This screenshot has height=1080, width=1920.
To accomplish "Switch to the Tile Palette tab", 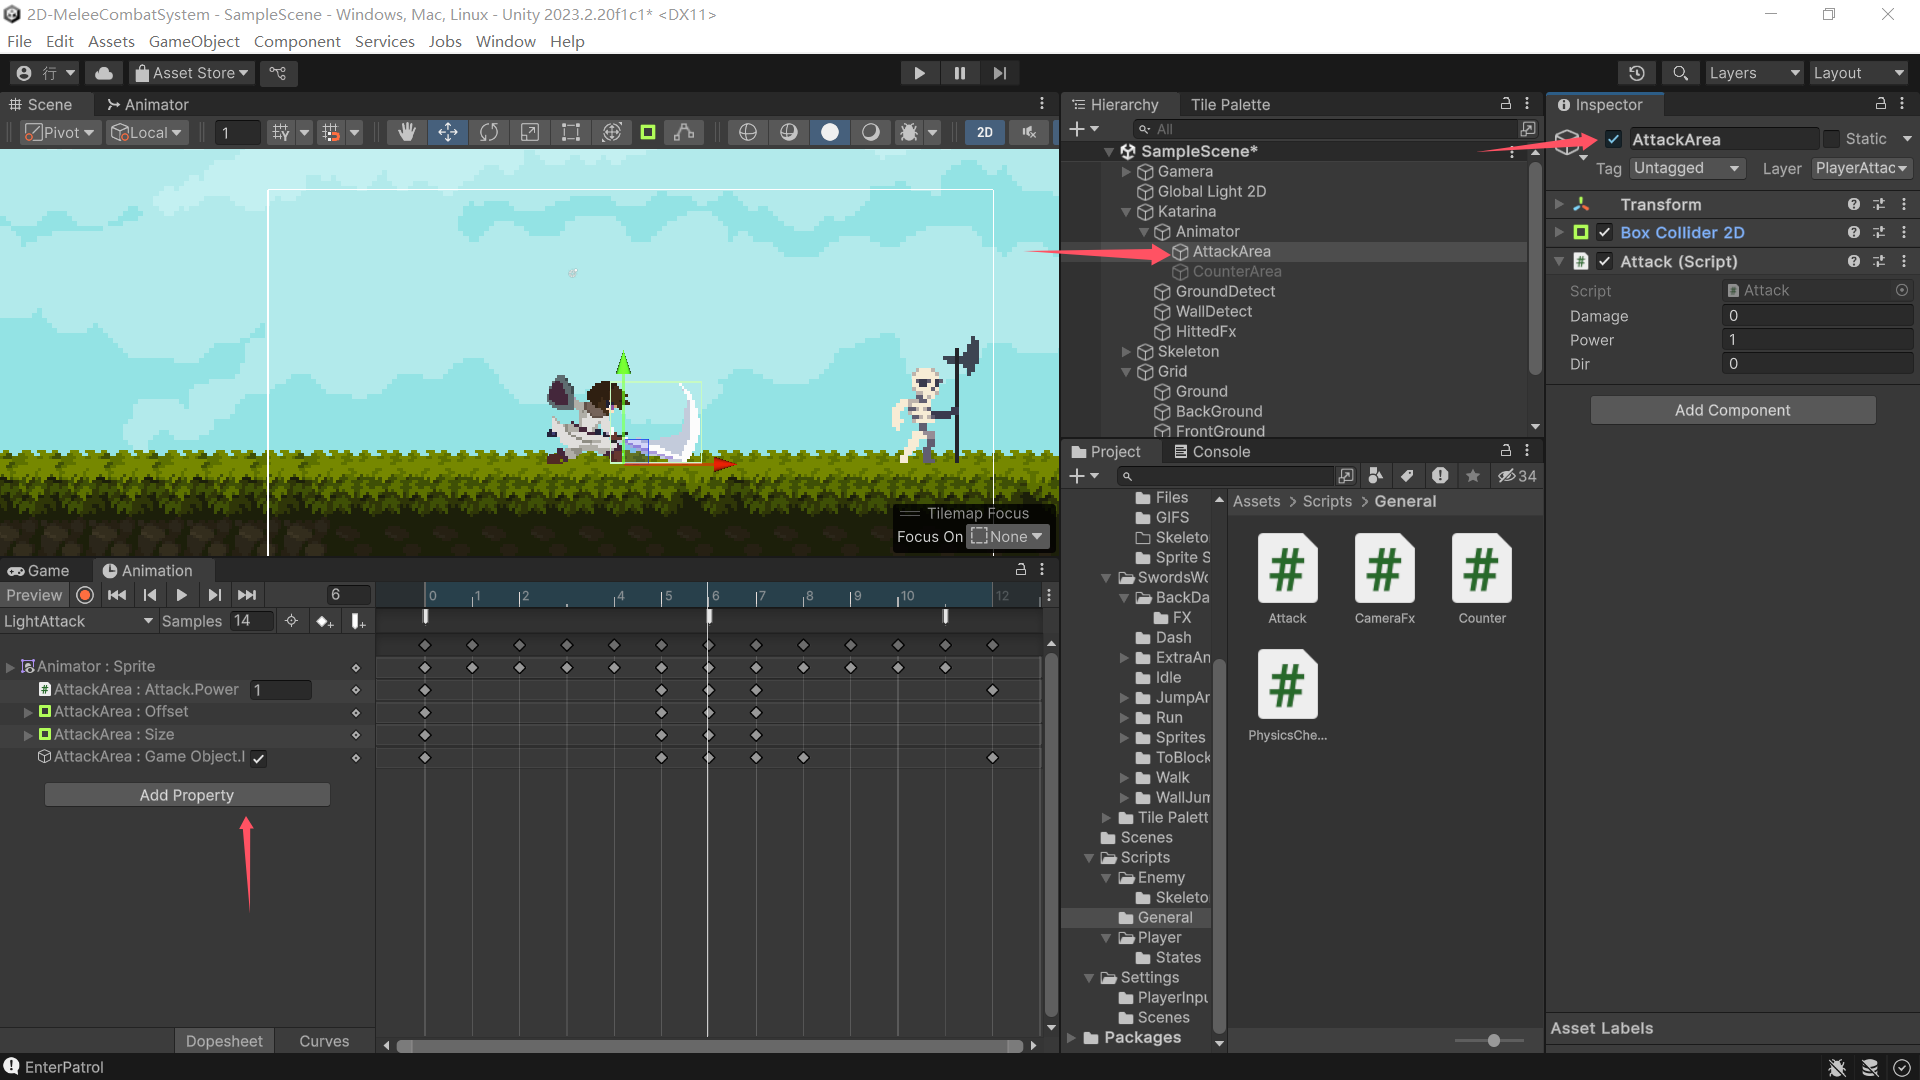I will coord(1230,104).
